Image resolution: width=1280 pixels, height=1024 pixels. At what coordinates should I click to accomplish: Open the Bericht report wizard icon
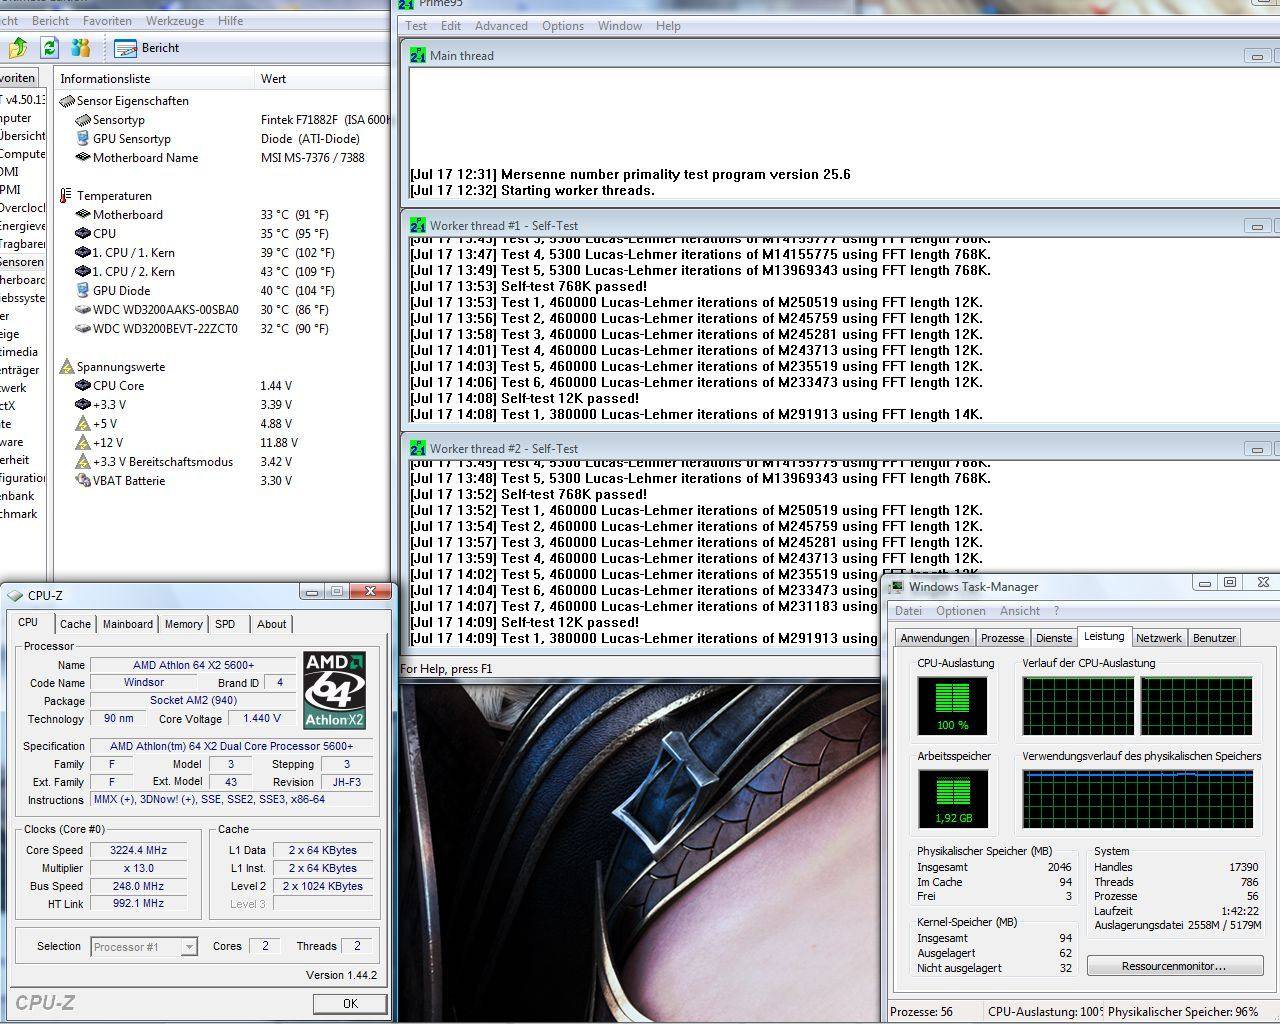[126, 48]
